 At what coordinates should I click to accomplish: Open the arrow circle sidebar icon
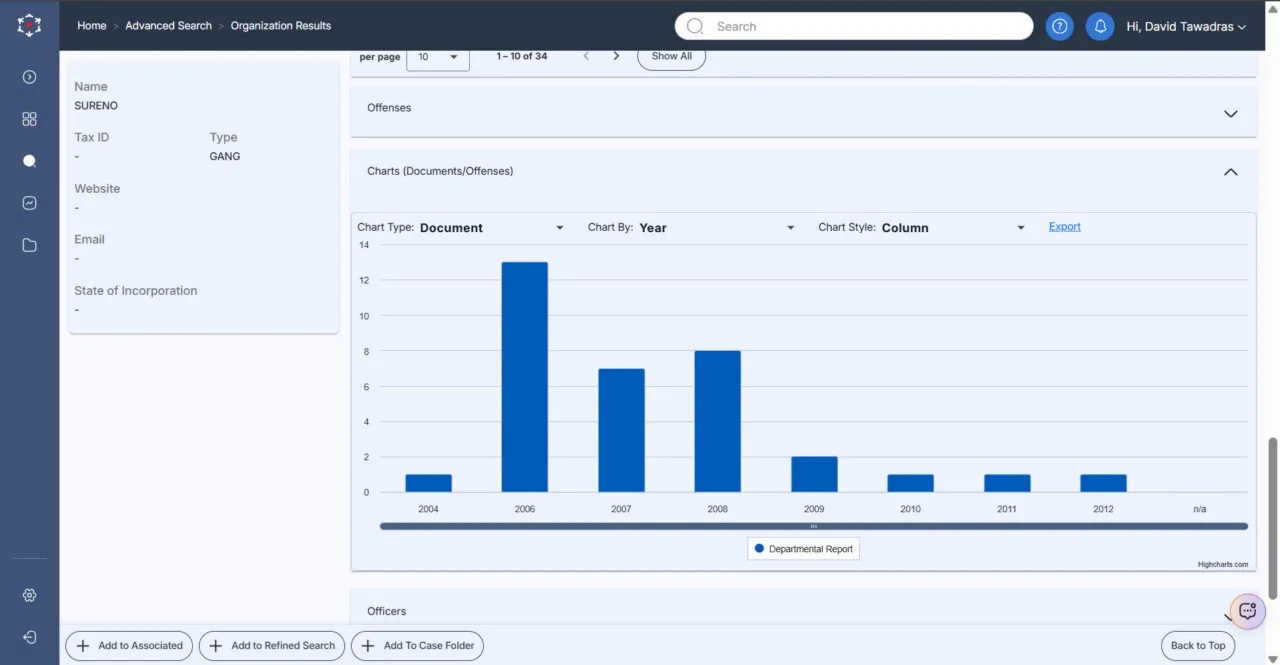[29, 77]
